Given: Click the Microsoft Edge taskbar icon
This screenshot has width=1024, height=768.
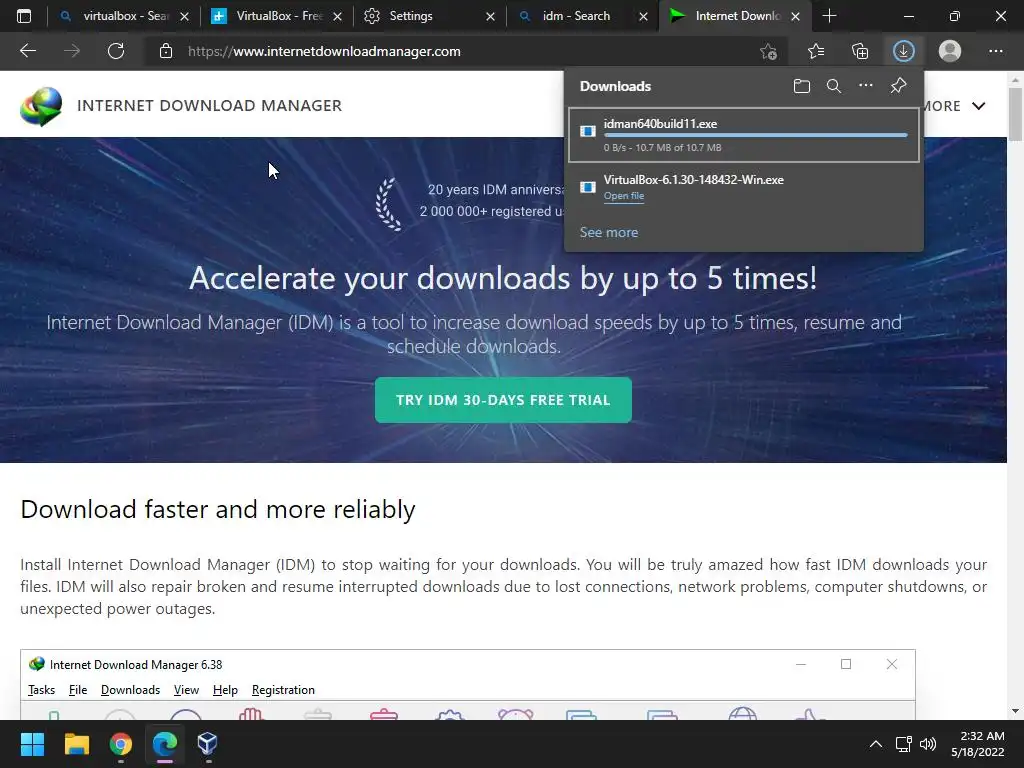Looking at the screenshot, I should 165,744.
